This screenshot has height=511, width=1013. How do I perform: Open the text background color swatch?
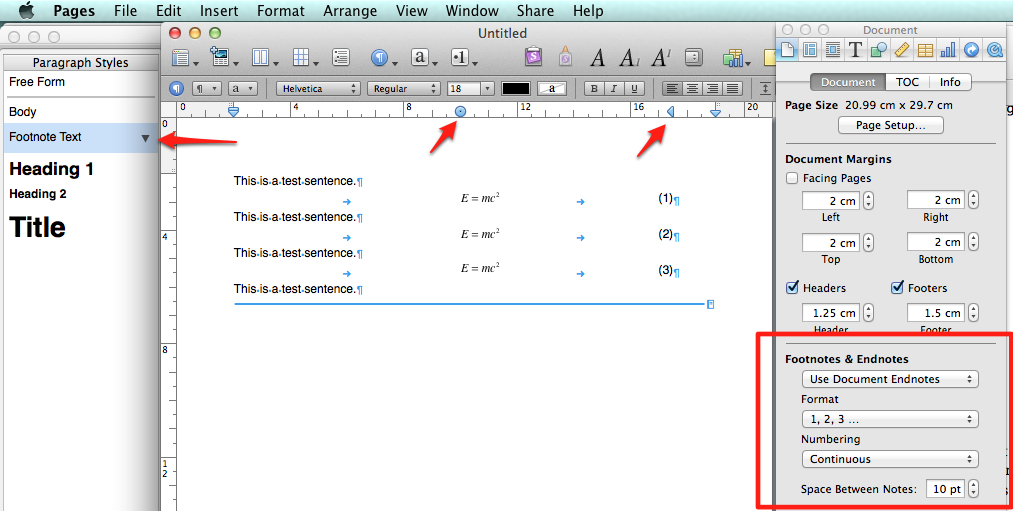point(552,89)
